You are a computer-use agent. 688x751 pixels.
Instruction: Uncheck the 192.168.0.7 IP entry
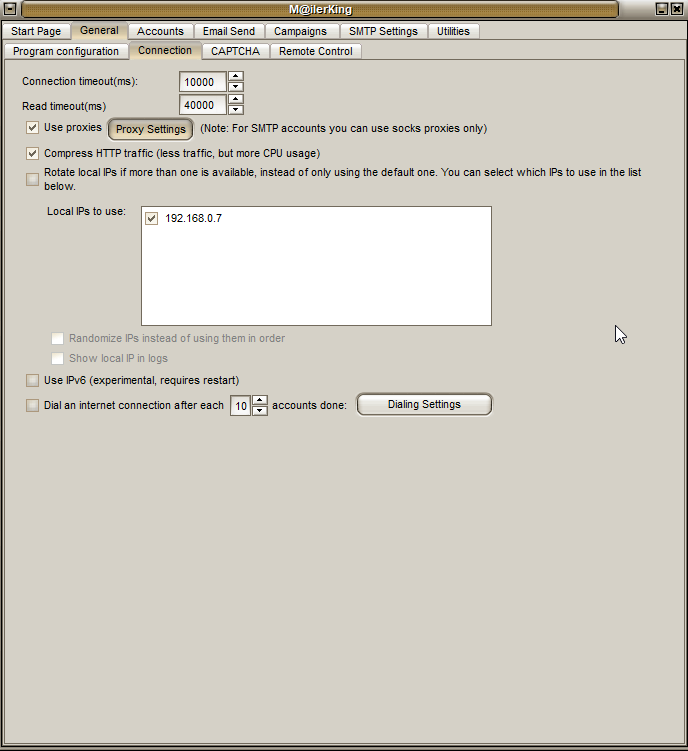tap(151, 218)
